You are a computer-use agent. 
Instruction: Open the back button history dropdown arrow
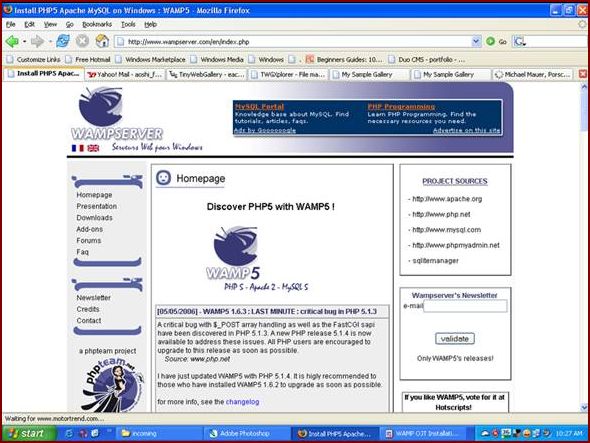coord(24,41)
